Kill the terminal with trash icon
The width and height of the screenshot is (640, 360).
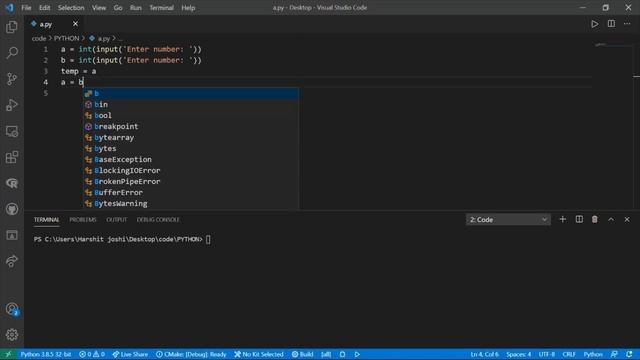(x=595, y=220)
